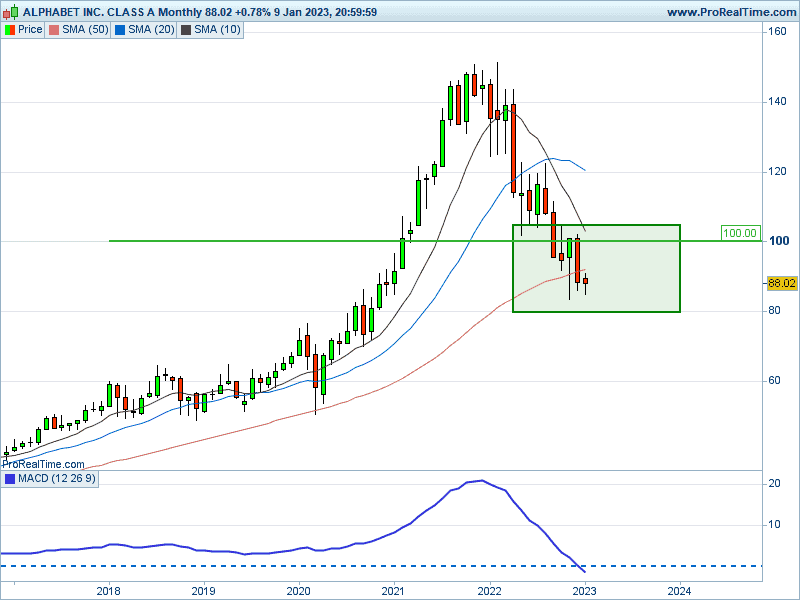Click the ProRealTime.com watermark above MACD panel
This screenshot has width=800, height=600.
(x=45, y=463)
